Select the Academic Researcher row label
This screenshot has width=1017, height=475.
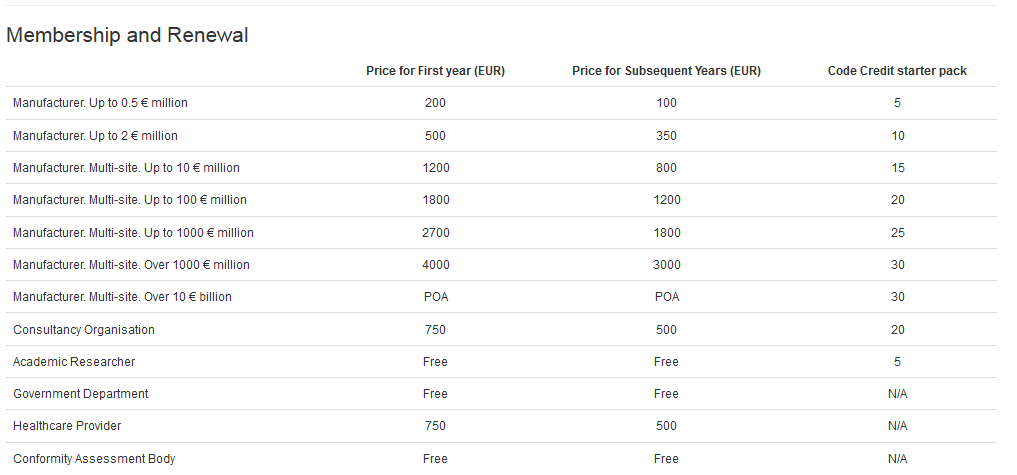point(74,362)
